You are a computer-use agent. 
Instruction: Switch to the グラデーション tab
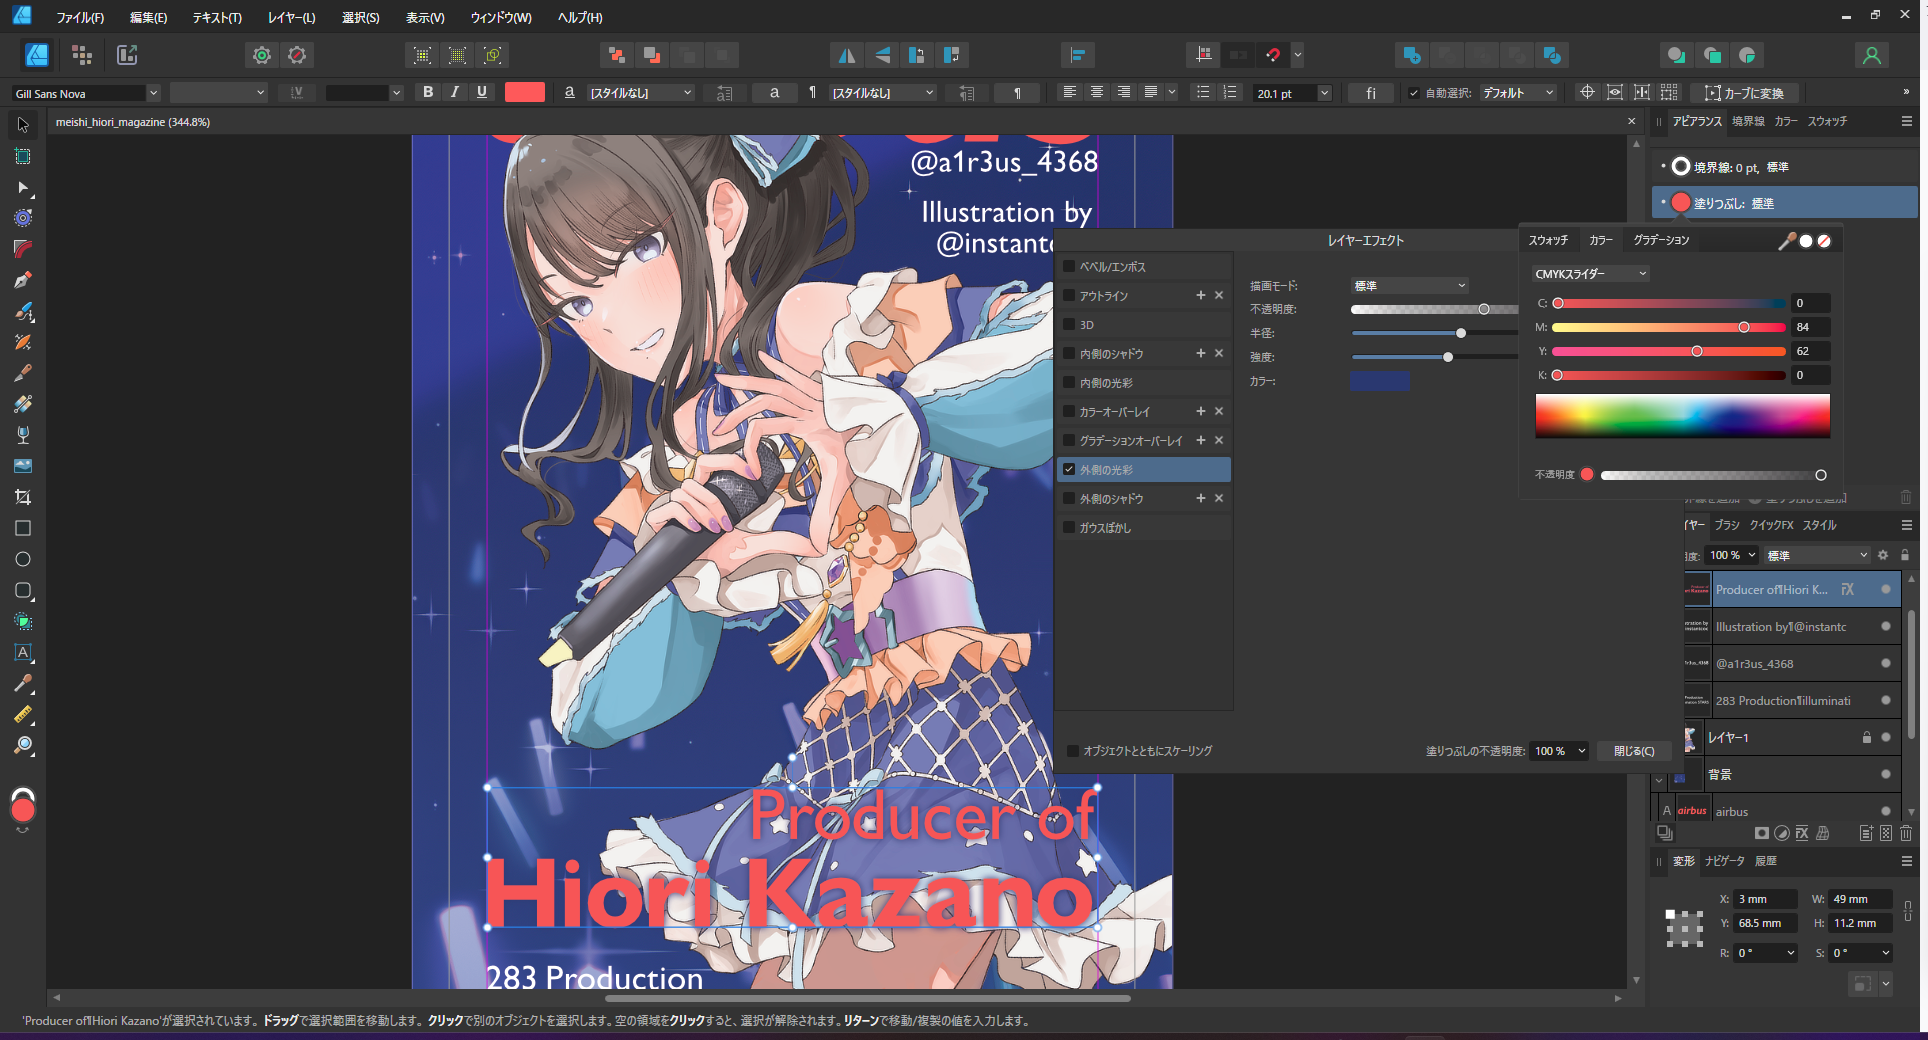(1661, 240)
